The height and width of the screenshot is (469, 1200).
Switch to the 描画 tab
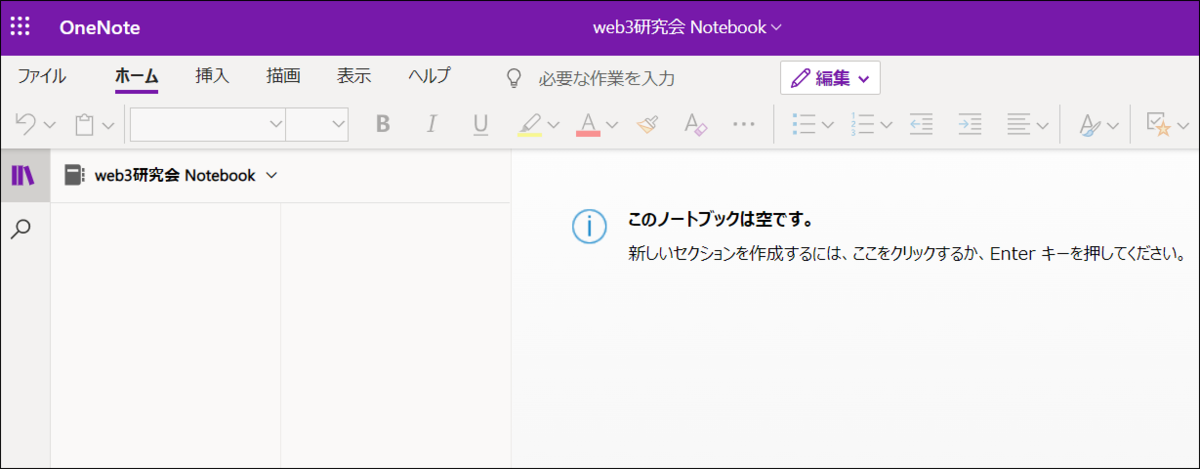point(283,76)
